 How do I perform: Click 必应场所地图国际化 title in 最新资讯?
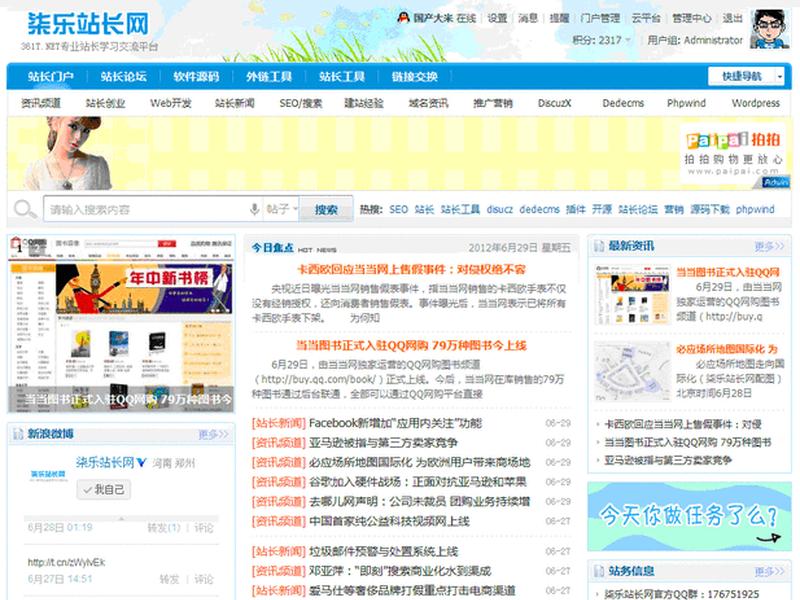727,349
